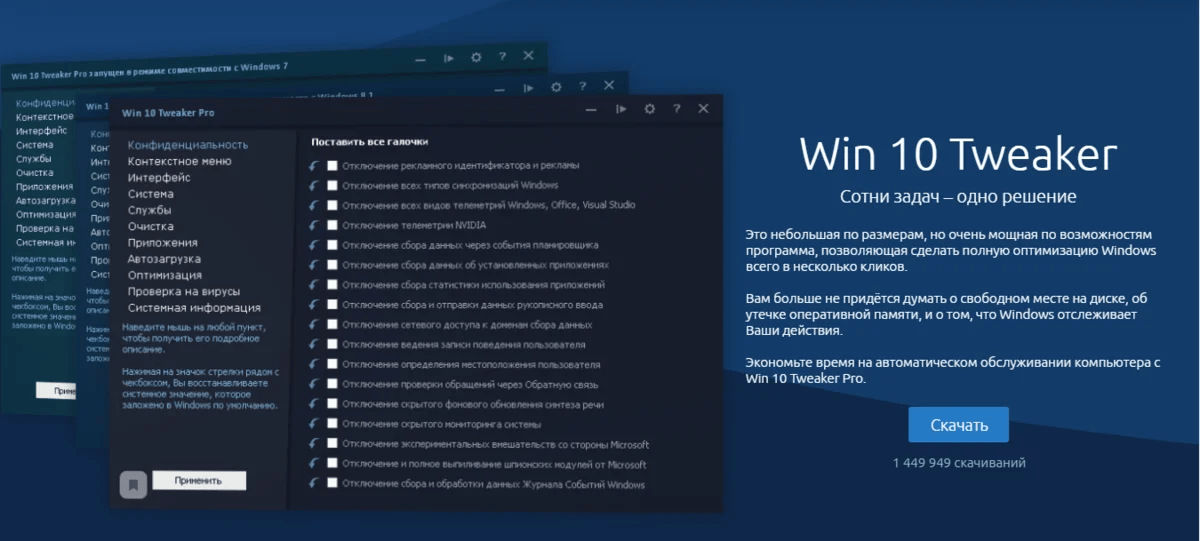The image size is (1200, 541).
Task: Click restore arrow next to рекламного идентификатора option
Action: [315, 165]
